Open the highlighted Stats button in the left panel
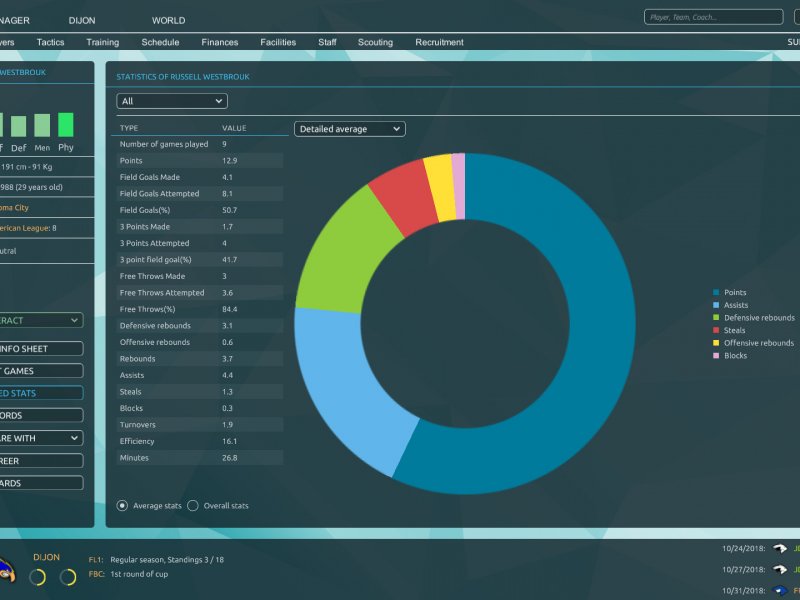 pyautogui.click(x=40, y=393)
